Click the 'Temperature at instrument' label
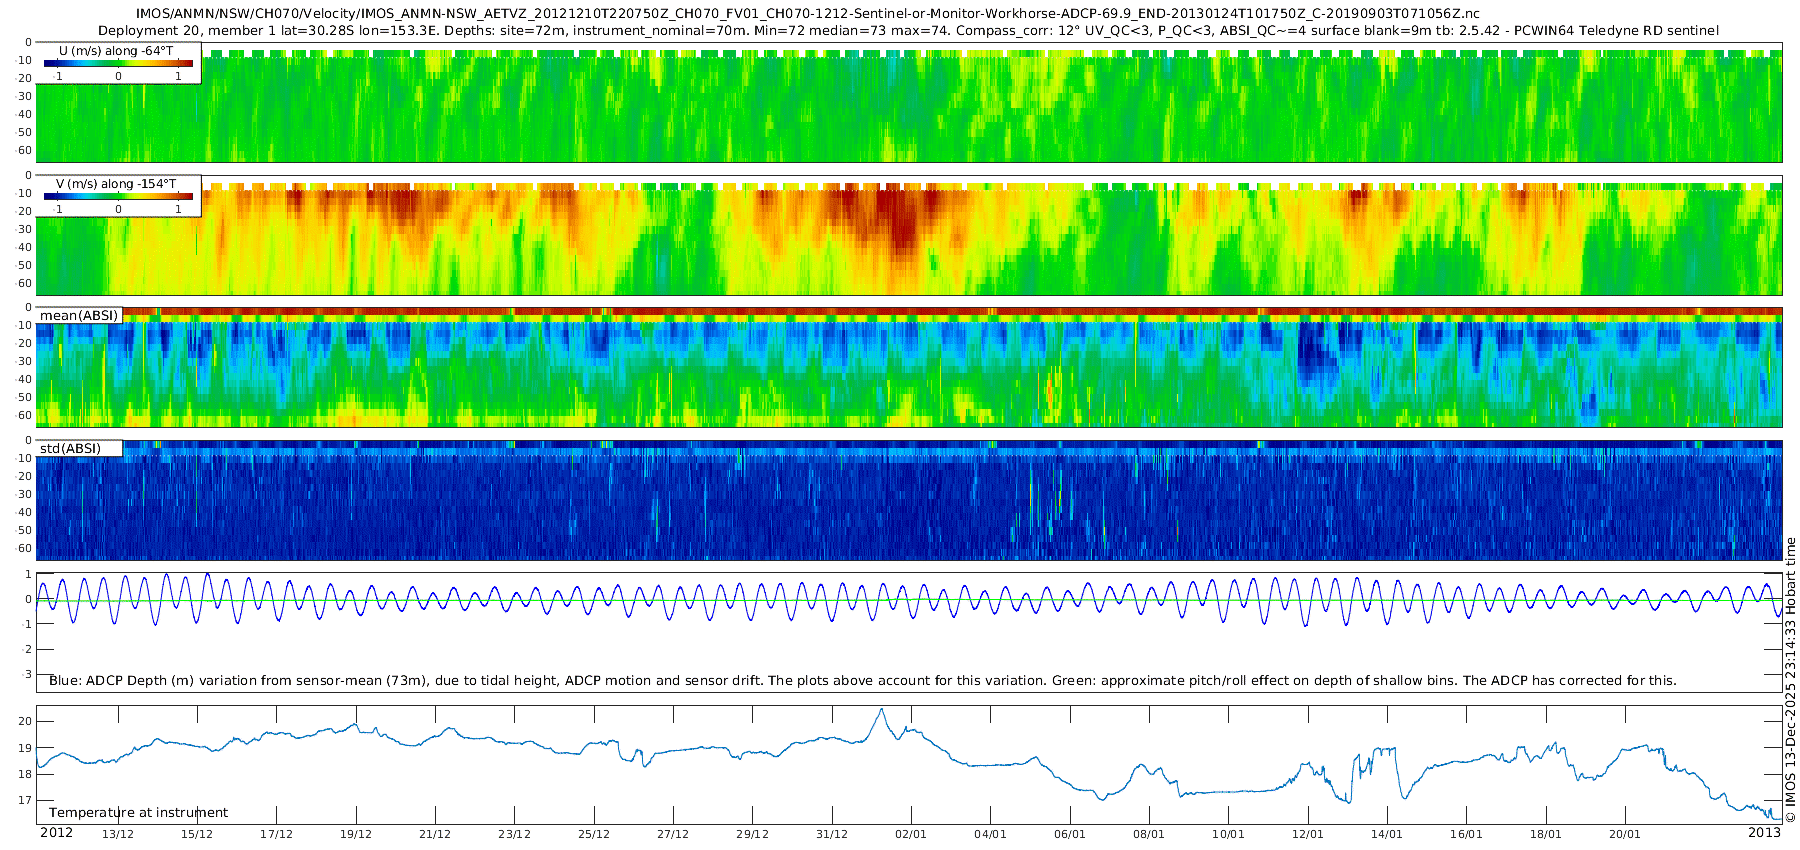Image resolution: width=1800 pixels, height=850 pixels. (x=138, y=813)
